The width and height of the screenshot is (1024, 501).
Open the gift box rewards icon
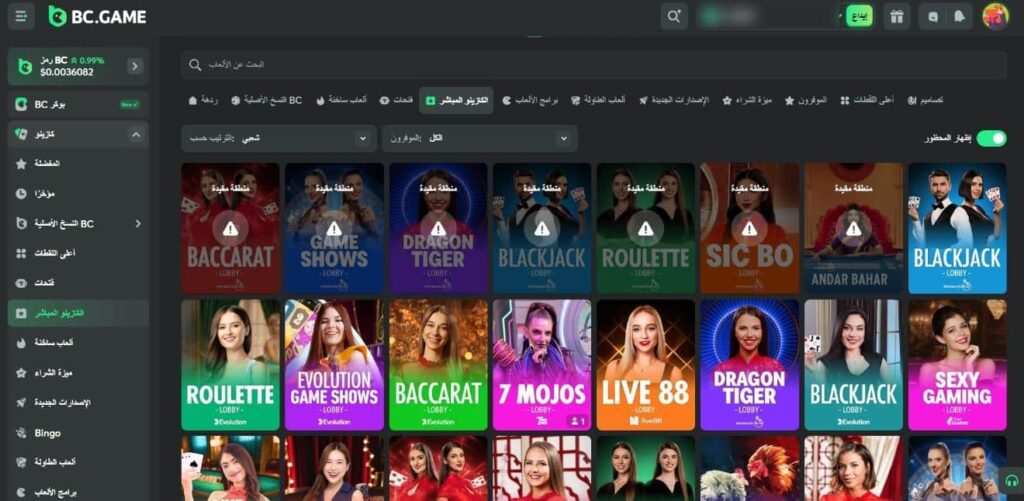[x=896, y=16]
